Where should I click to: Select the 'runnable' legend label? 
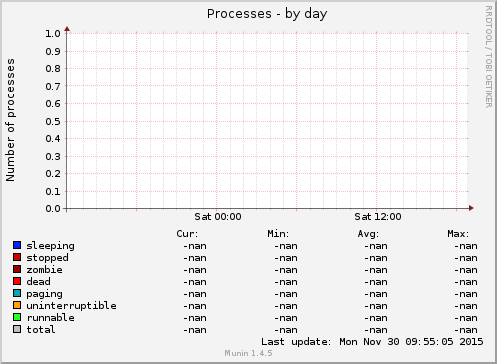(x=50, y=318)
